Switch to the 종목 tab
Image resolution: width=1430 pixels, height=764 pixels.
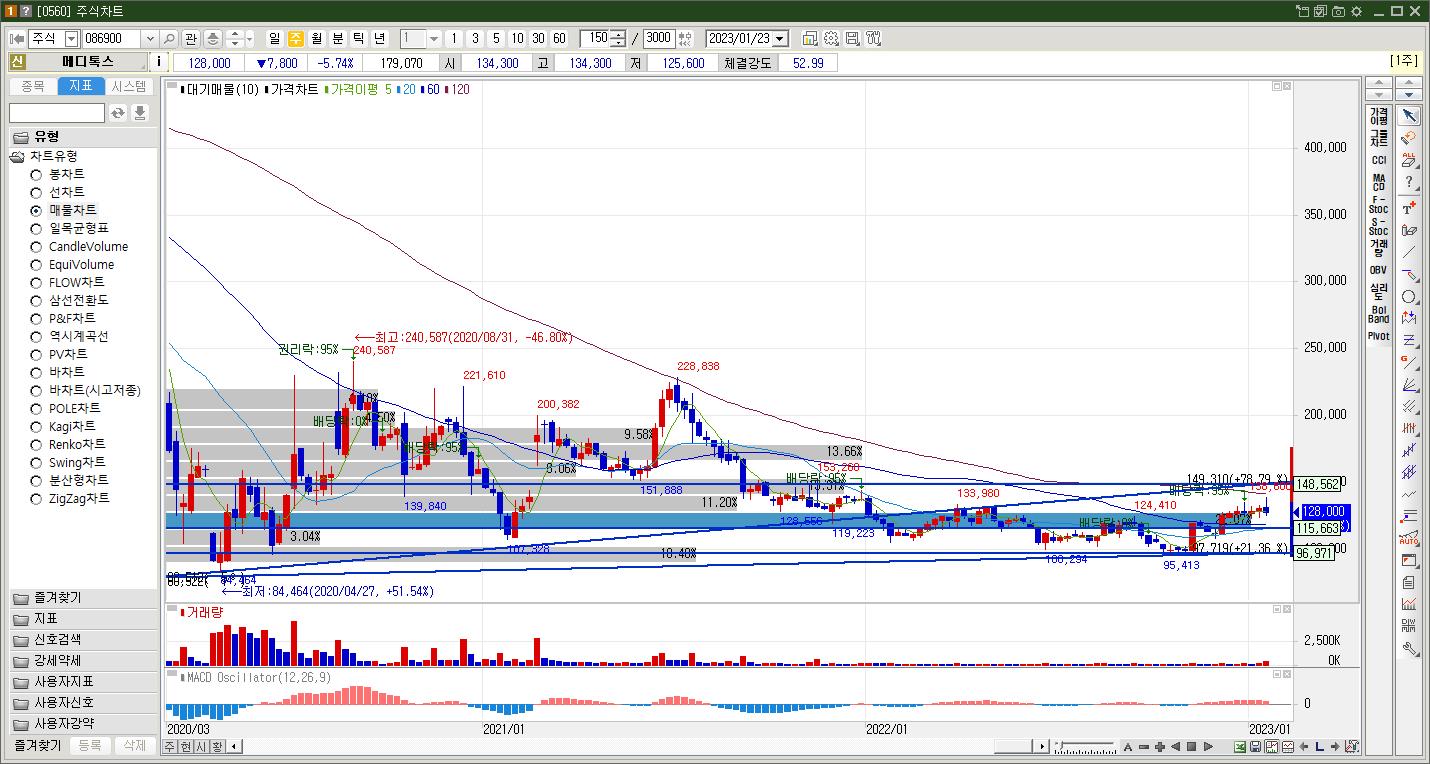point(33,87)
